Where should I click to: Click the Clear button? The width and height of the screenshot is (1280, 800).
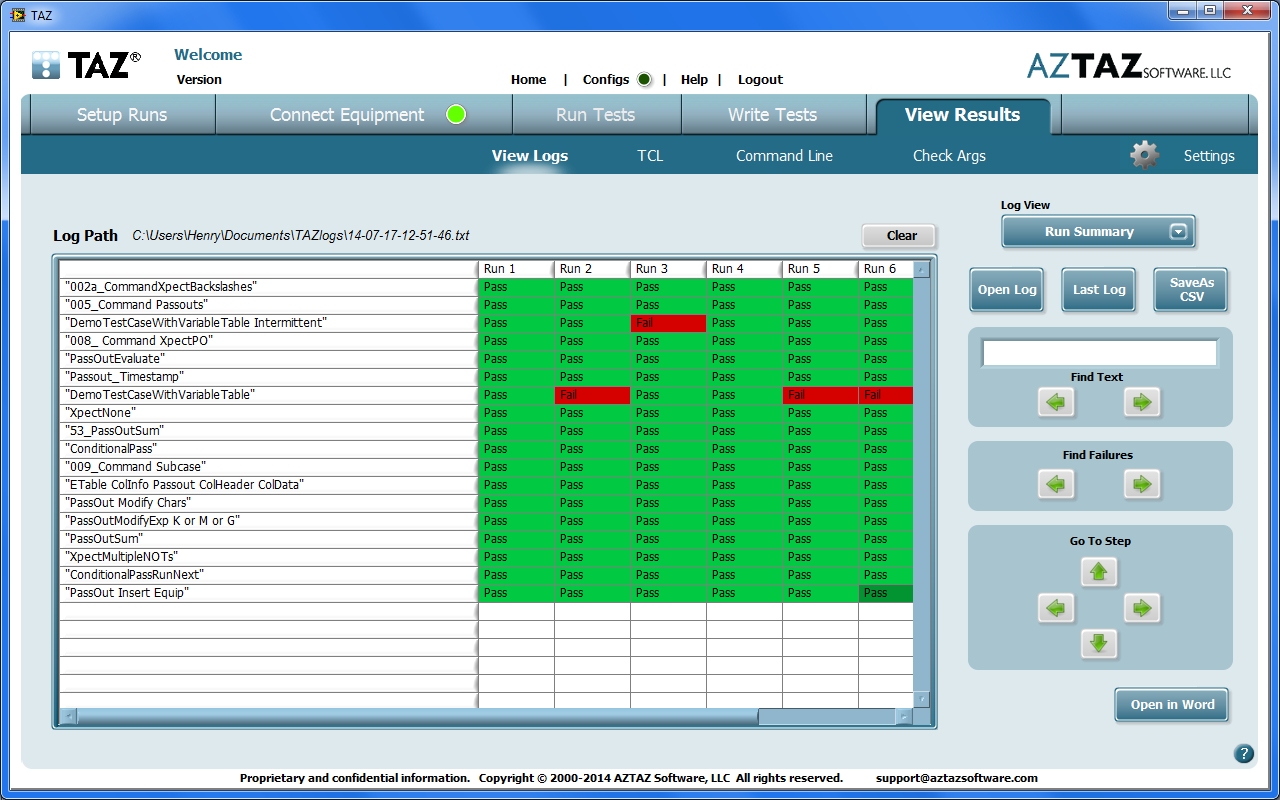pyautogui.click(x=900, y=236)
